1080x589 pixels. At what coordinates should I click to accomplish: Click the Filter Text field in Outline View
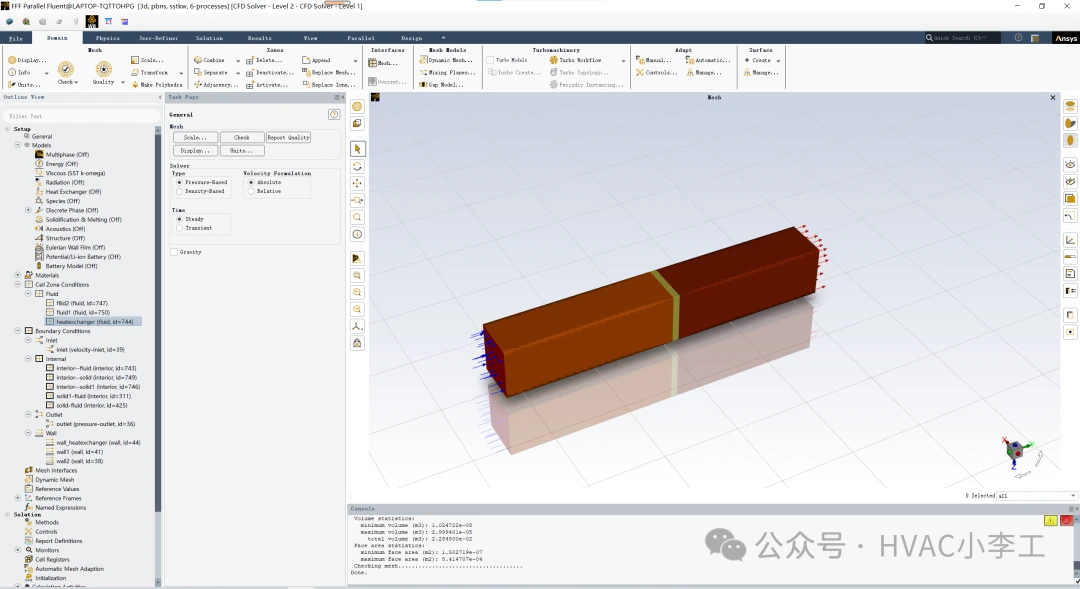pyautogui.click(x=79, y=116)
